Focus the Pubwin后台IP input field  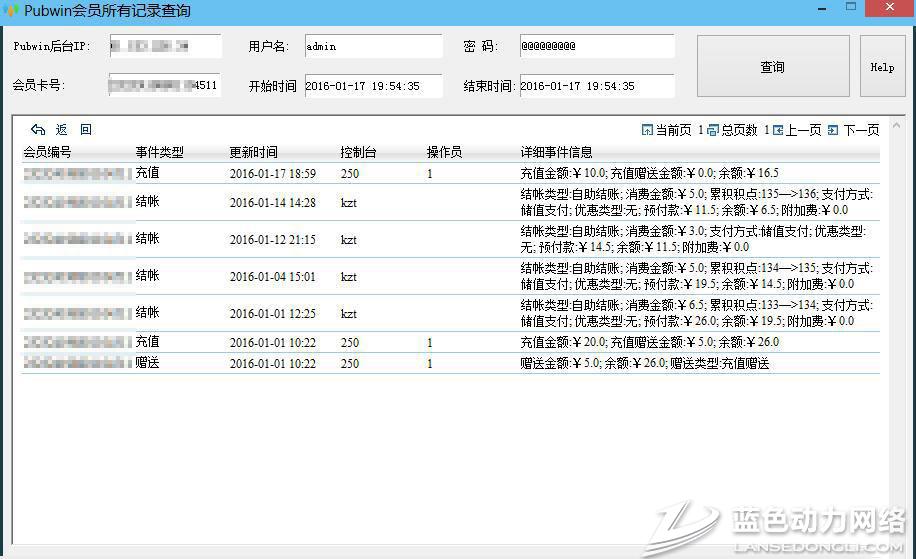(165, 46)
